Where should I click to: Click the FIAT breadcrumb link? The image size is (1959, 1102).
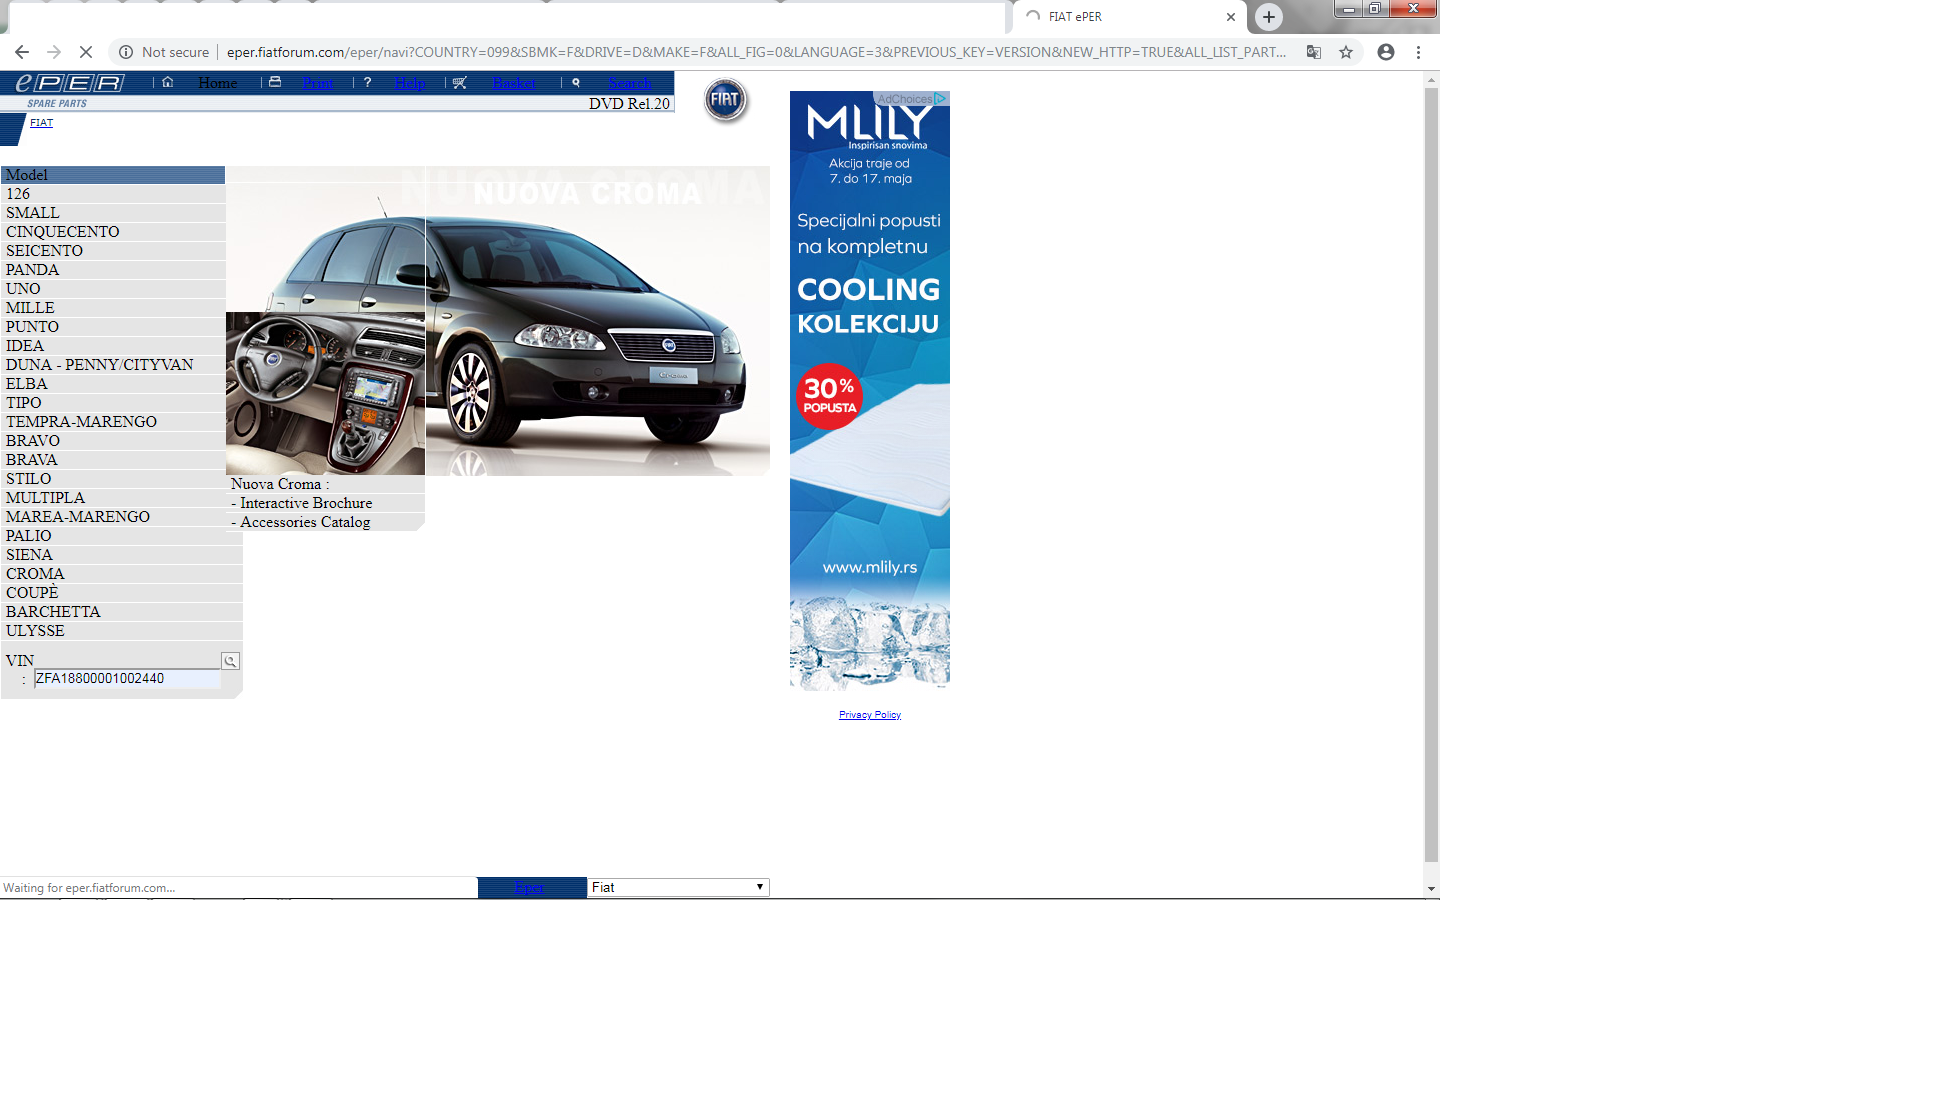pyautogui.click(x=41, y=123)
